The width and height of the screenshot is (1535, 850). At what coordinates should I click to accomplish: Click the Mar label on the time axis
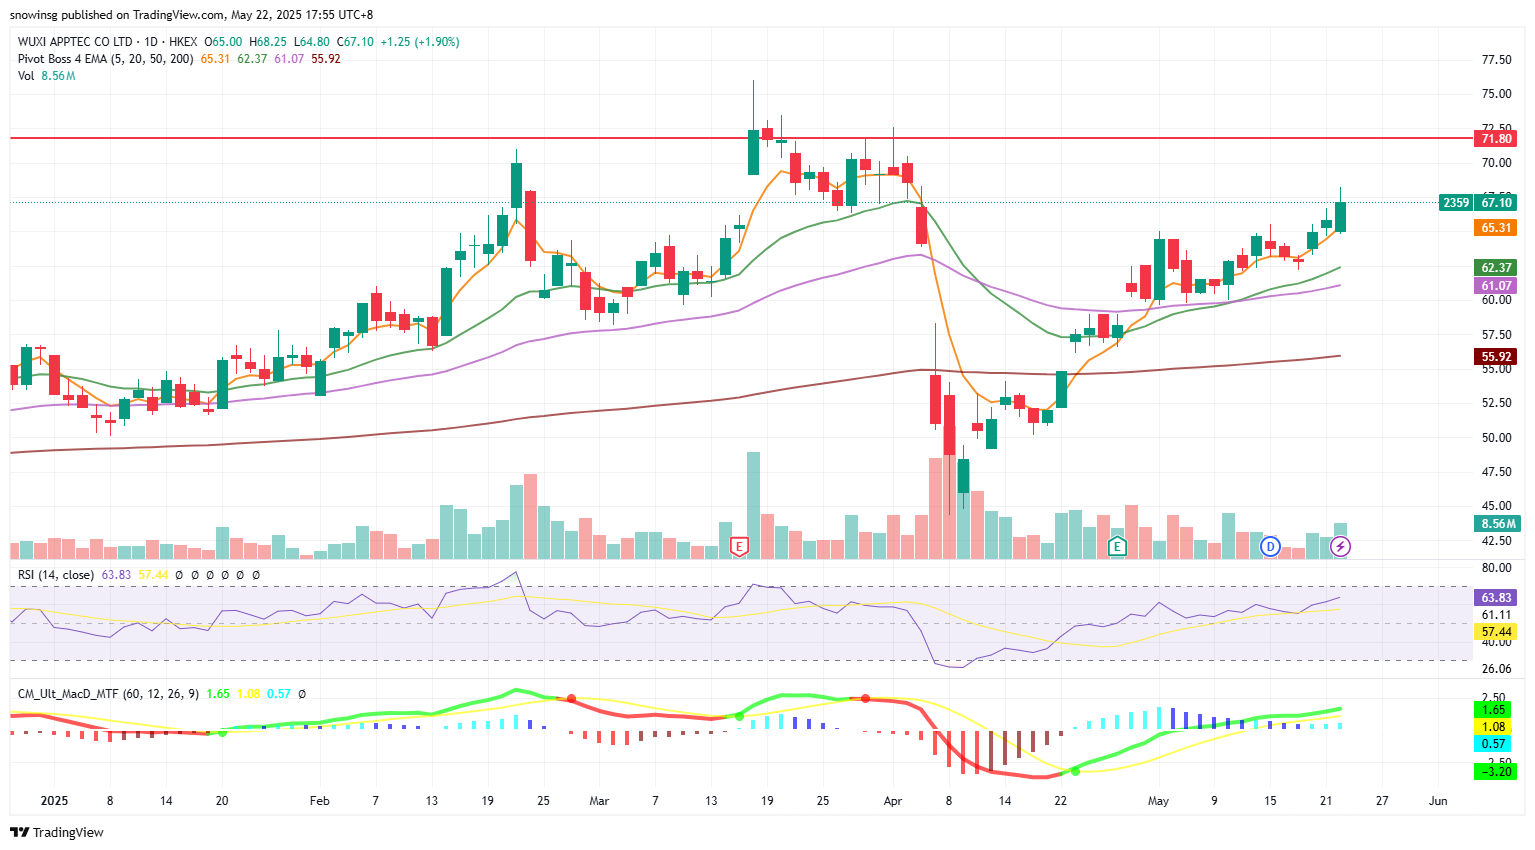click(599, 801)
